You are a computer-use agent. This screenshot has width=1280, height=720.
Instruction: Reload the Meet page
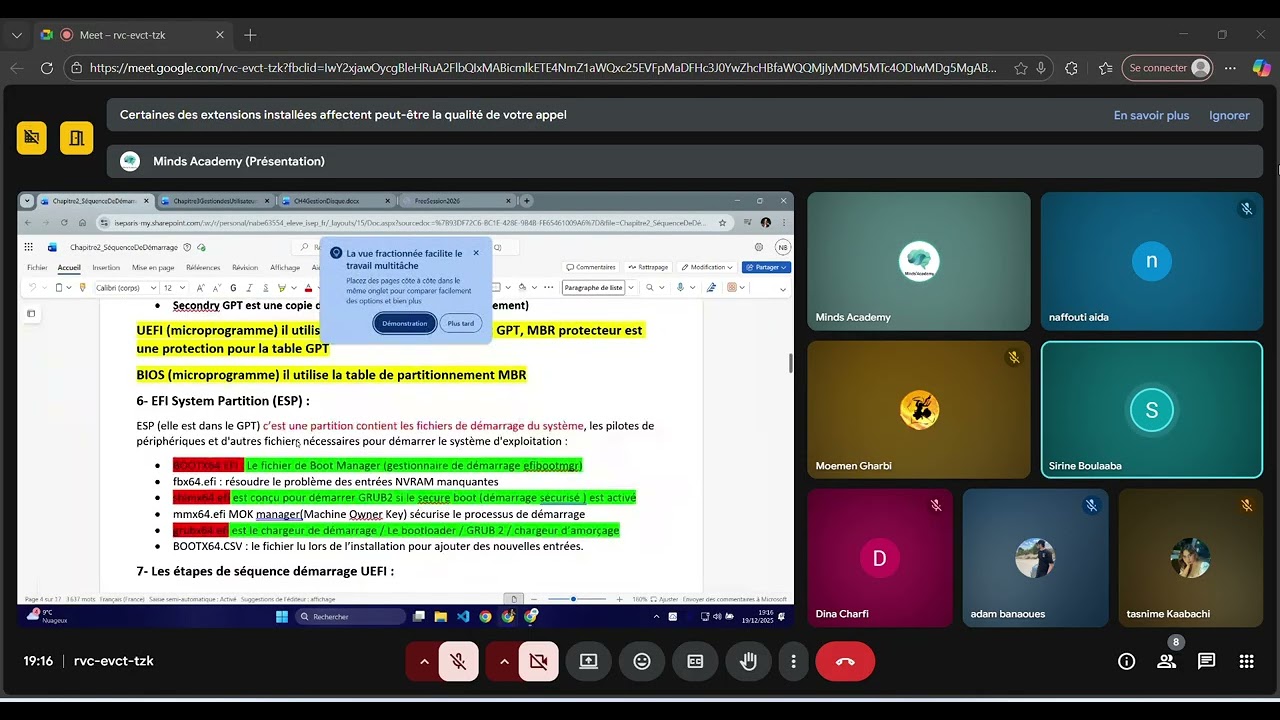pos(46,68)
